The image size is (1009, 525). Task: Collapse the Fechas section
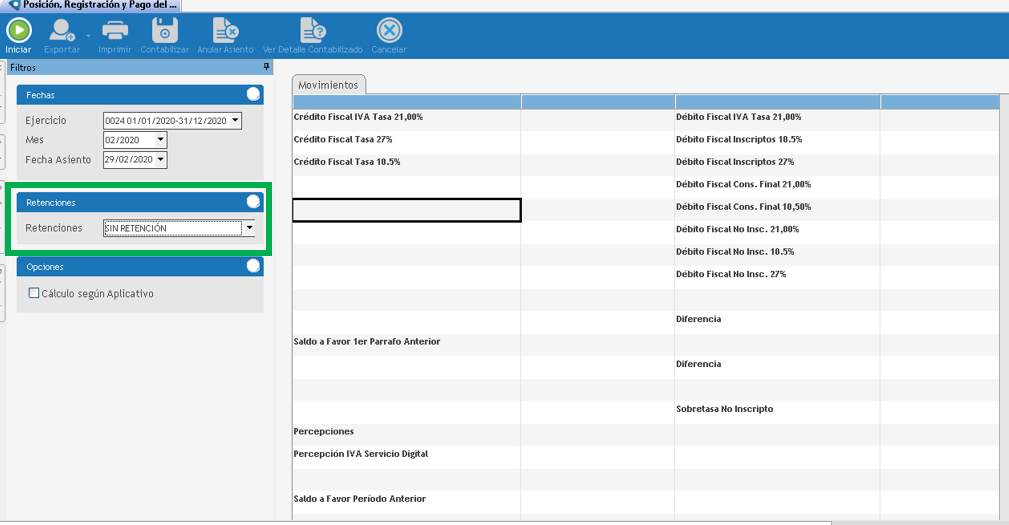(253, 94)
